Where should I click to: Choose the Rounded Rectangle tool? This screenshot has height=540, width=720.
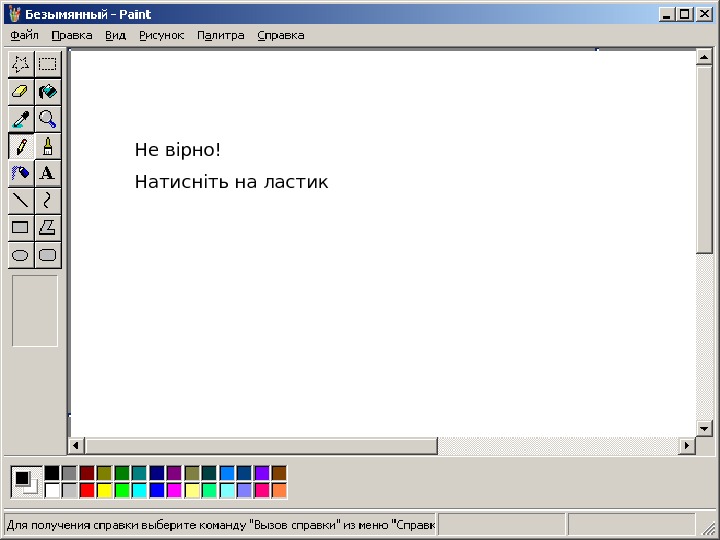tap(48, 255)
